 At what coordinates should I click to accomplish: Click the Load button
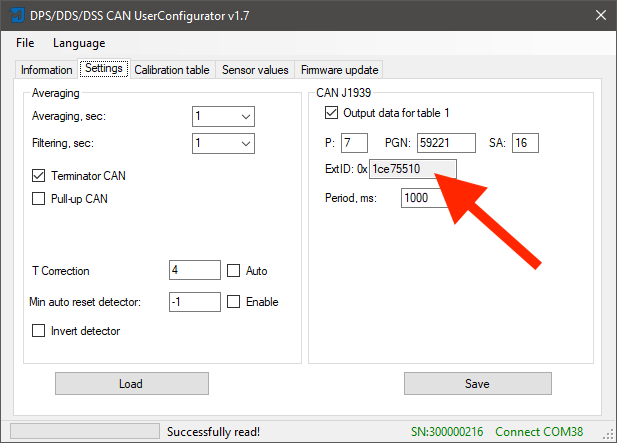130,384
